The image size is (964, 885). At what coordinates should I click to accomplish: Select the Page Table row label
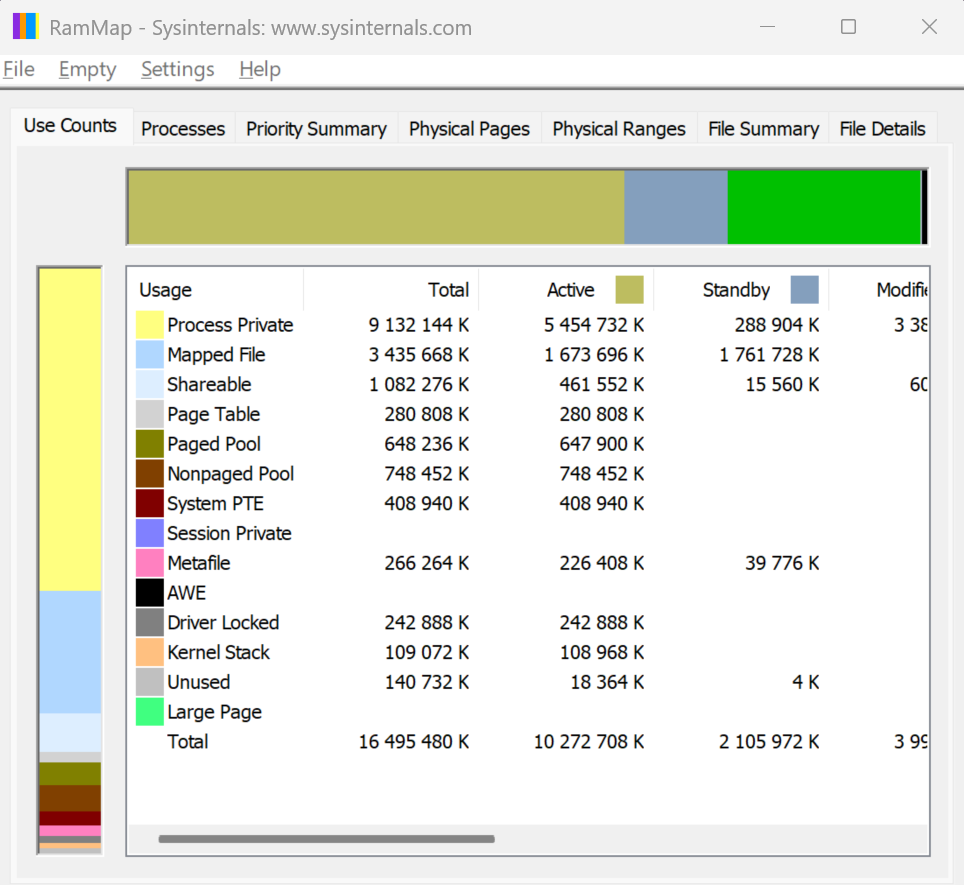tap(213, 414)
